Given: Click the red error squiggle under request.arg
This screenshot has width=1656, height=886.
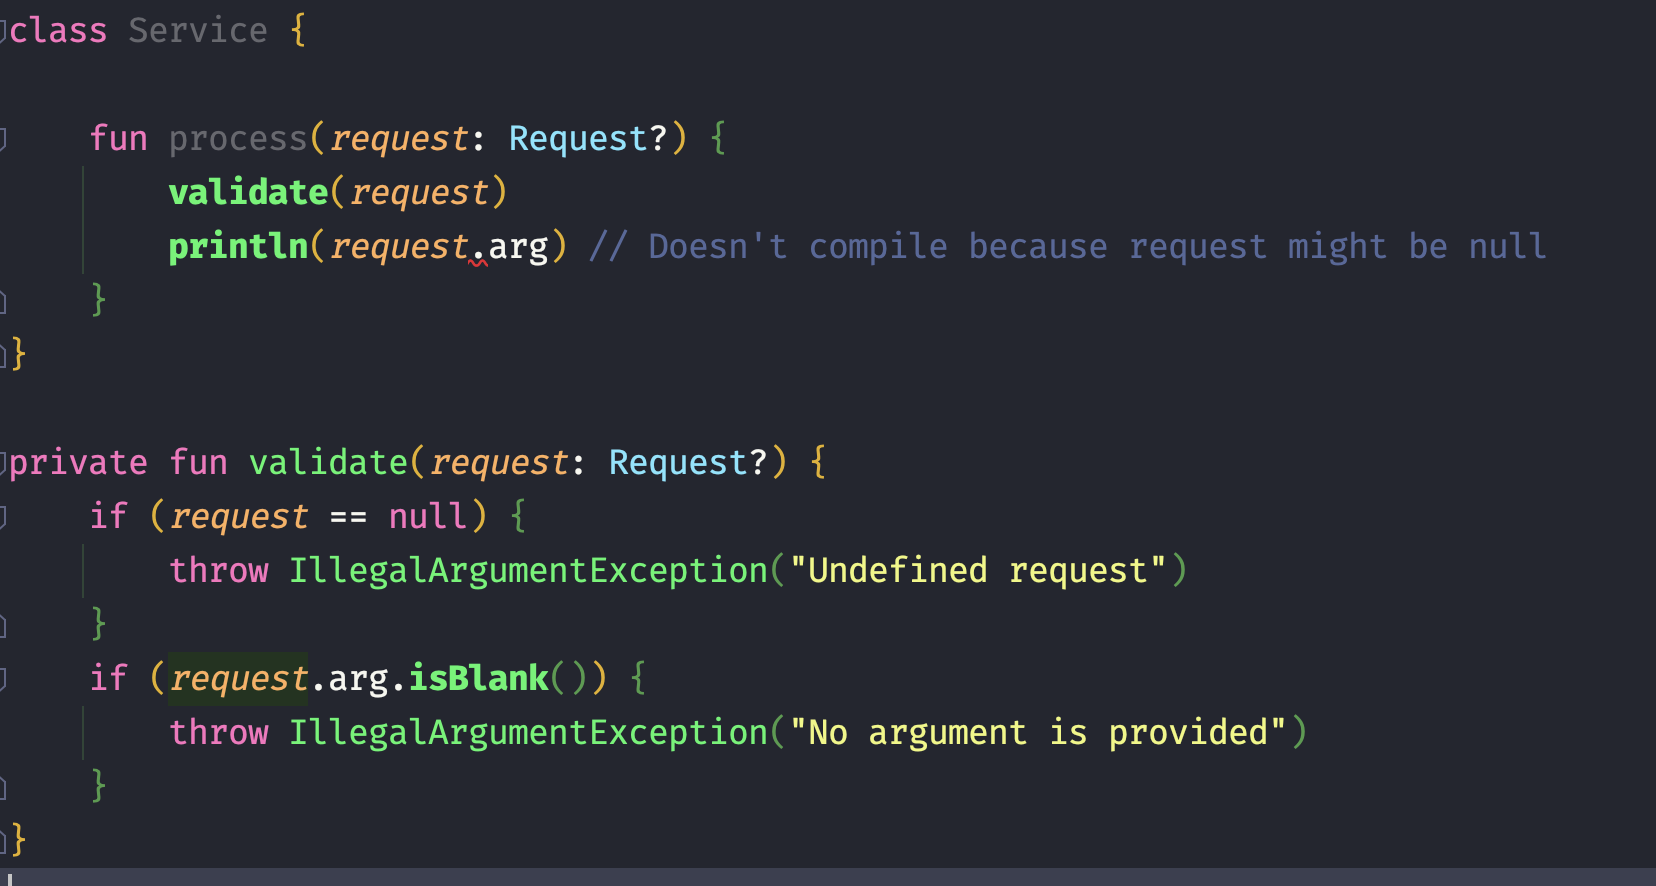Looking at the screenshot, I should [478, 263].
